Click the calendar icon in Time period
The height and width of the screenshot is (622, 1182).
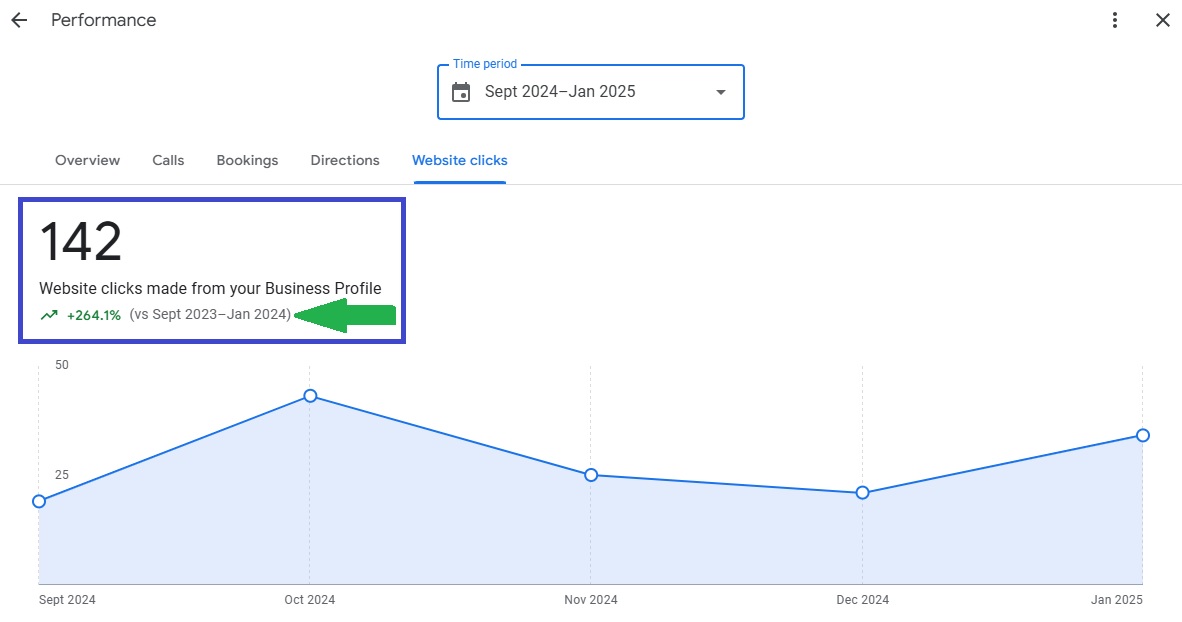[x=461, y=92]
